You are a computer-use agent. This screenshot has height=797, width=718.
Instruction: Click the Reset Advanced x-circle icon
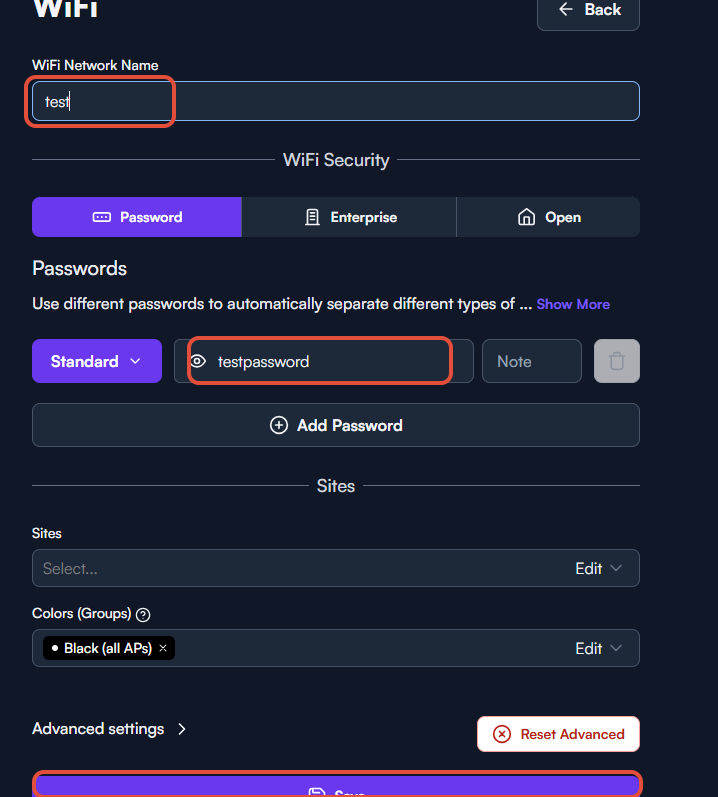coord(502,734)
